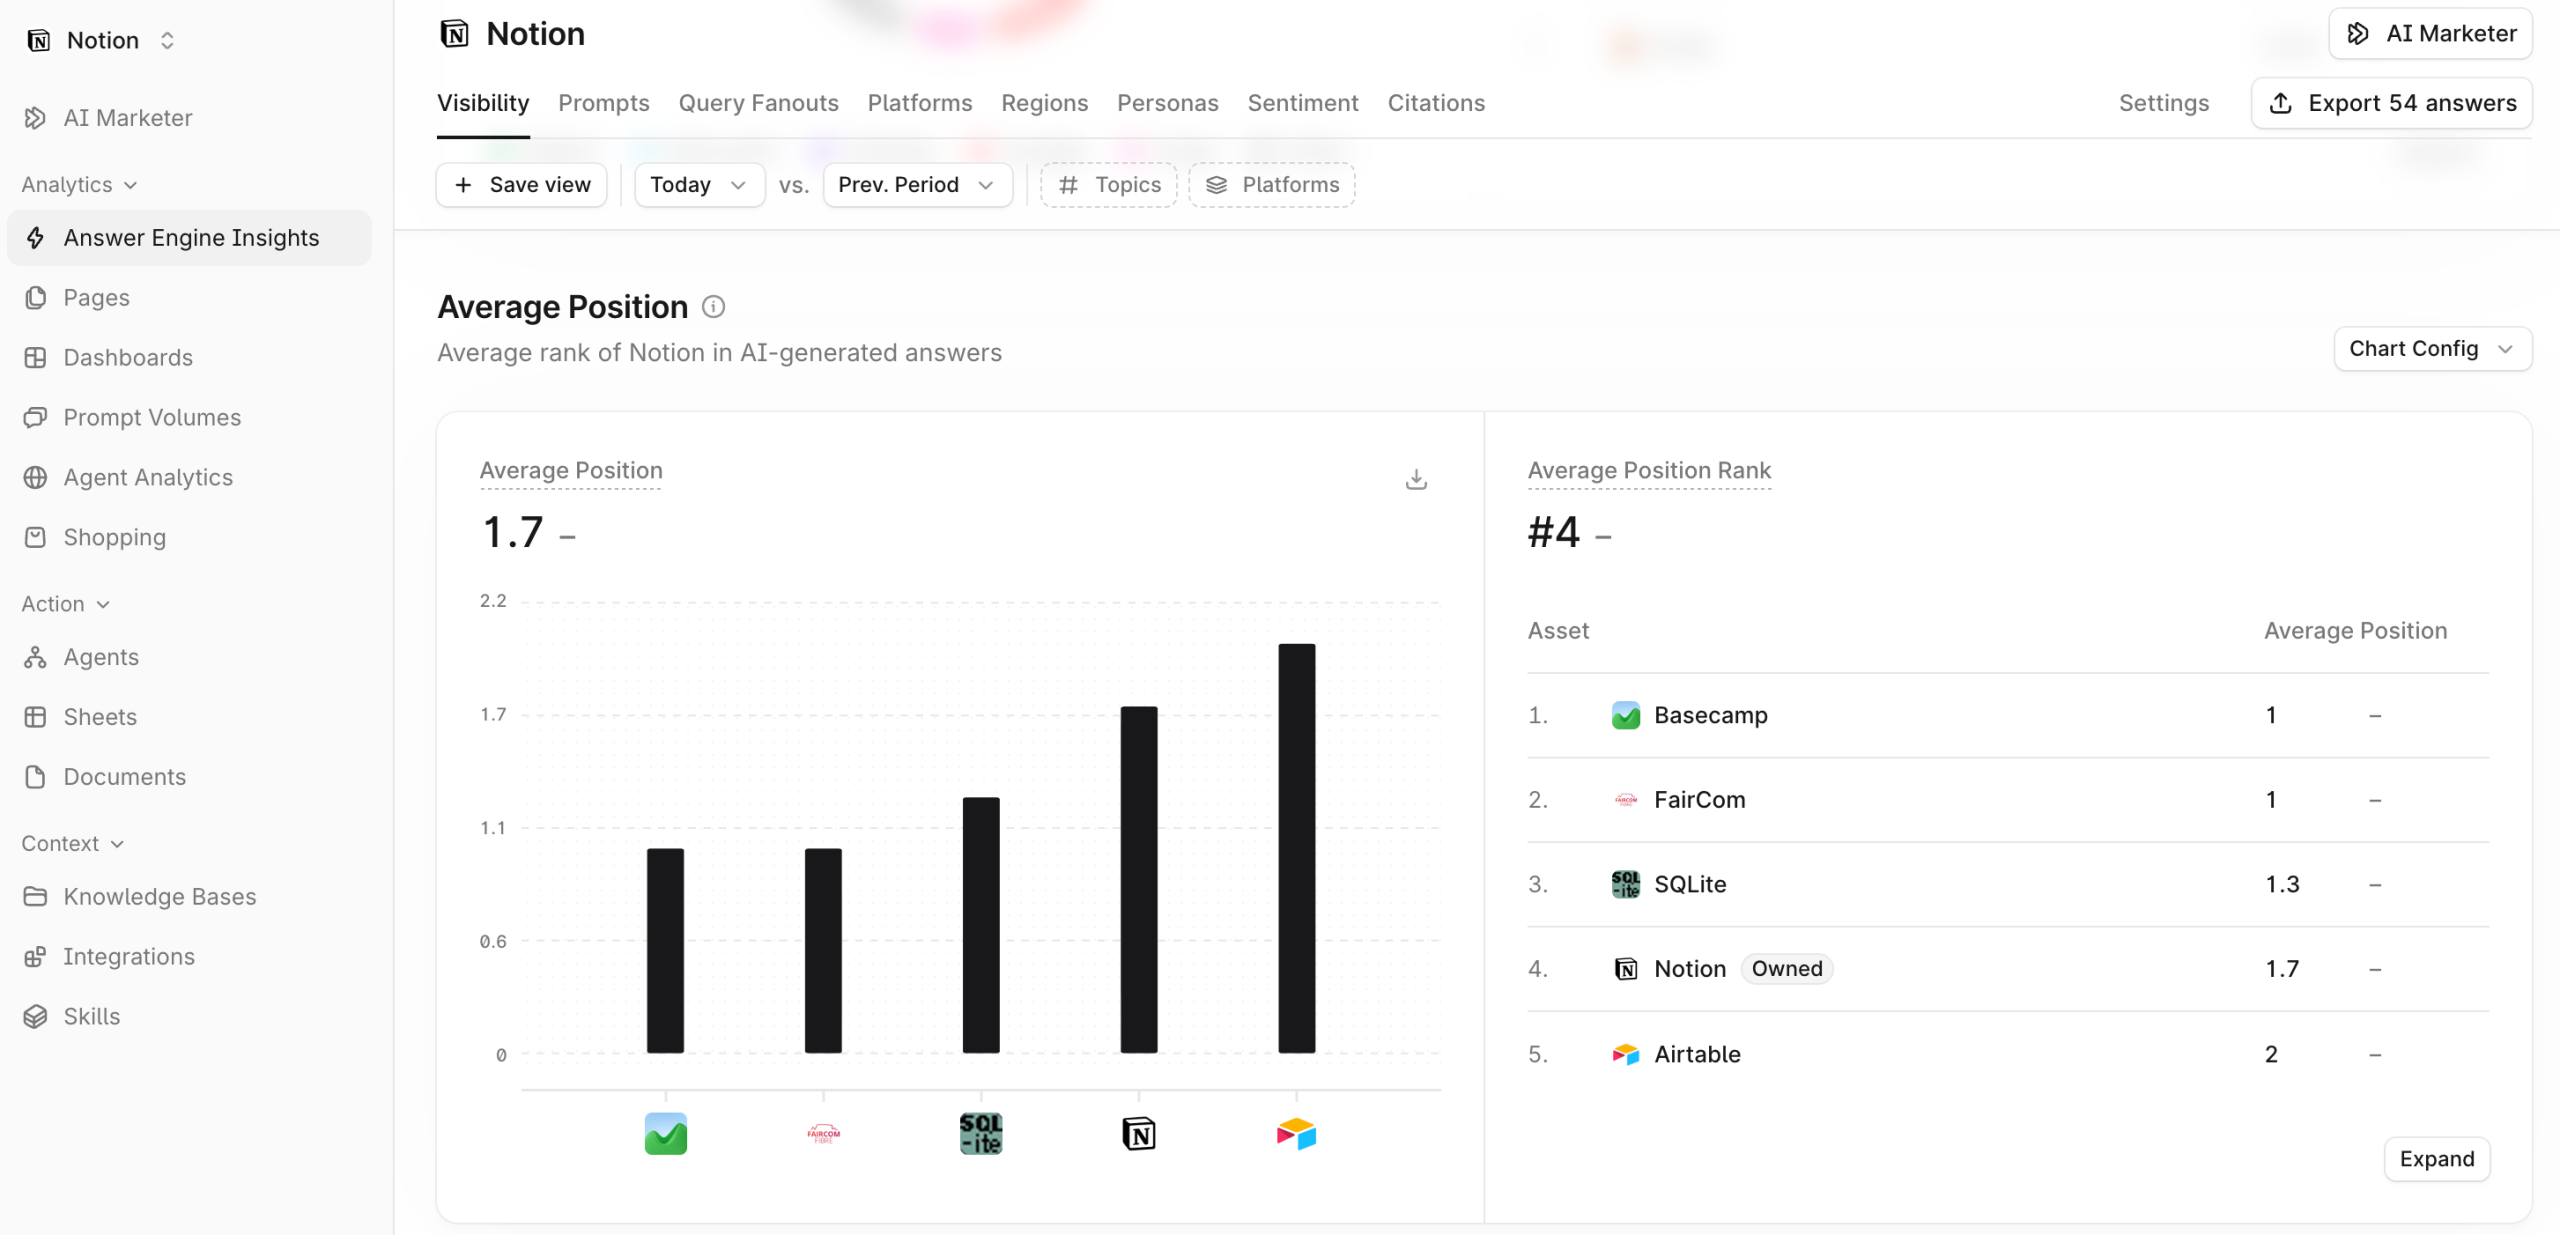The image size is (2560, 1235).
Task: Click the Basecamp logo under the chart
Action: (x=666, y=1134)
